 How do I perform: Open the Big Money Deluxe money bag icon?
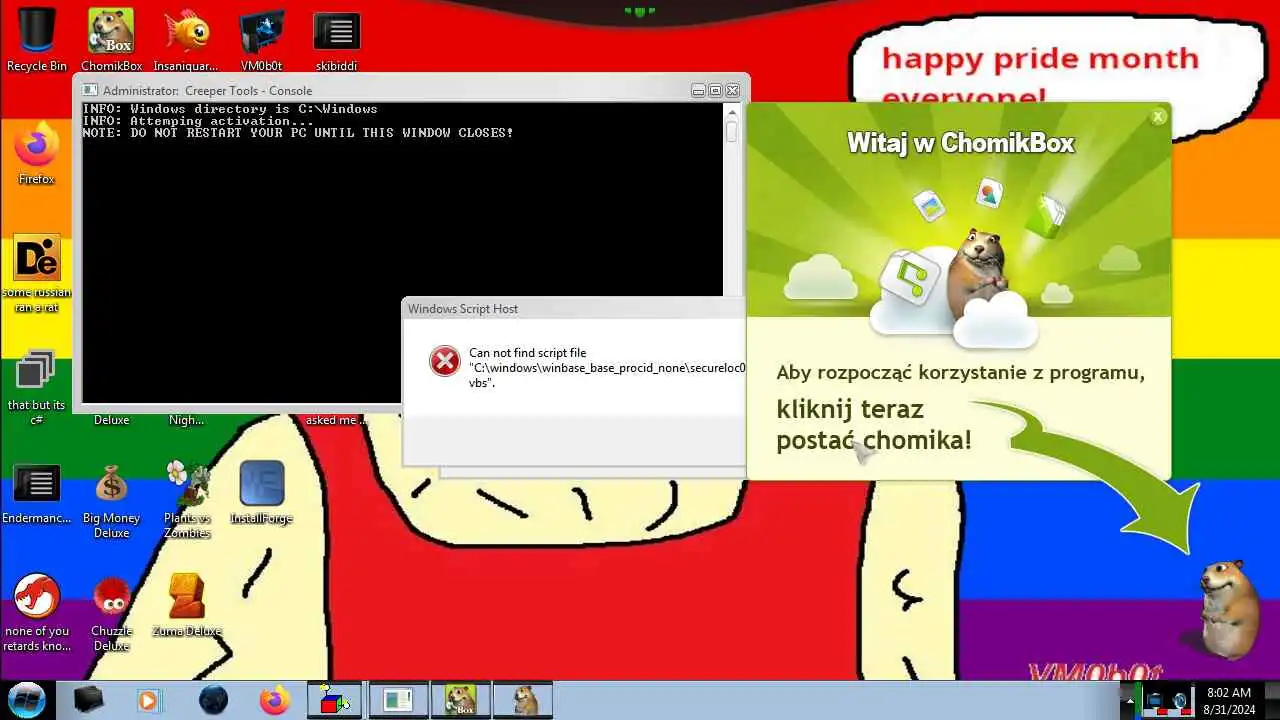point(111,500)
